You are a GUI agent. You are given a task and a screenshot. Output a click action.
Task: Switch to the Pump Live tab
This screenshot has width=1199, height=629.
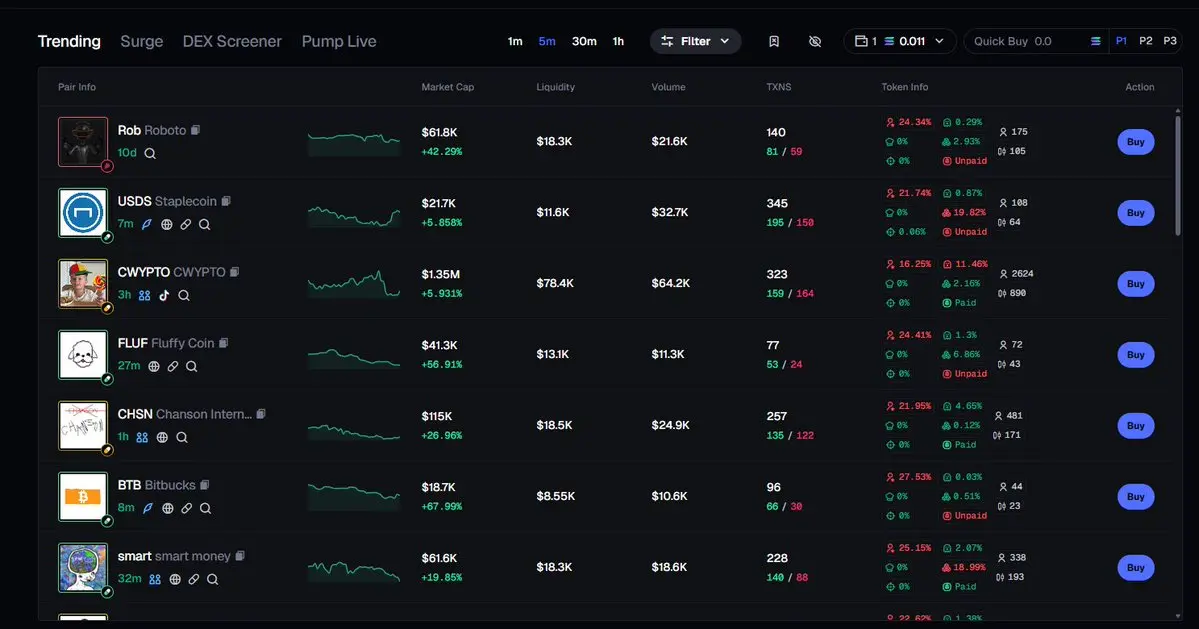coord(339,41)
